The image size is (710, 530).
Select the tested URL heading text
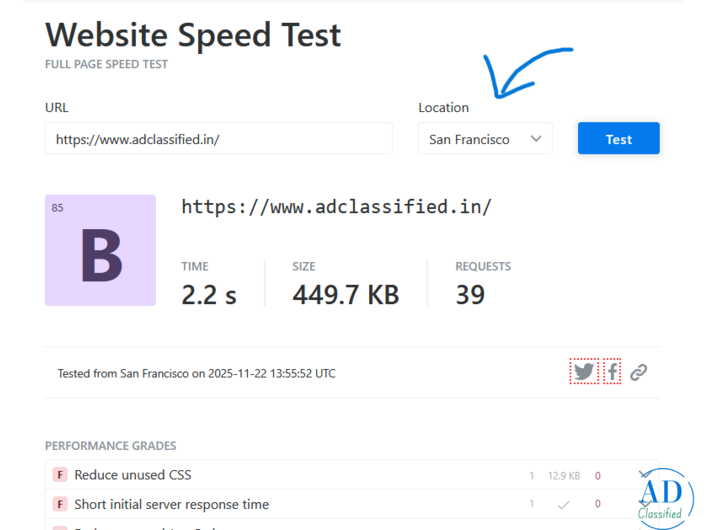point(336,207)
